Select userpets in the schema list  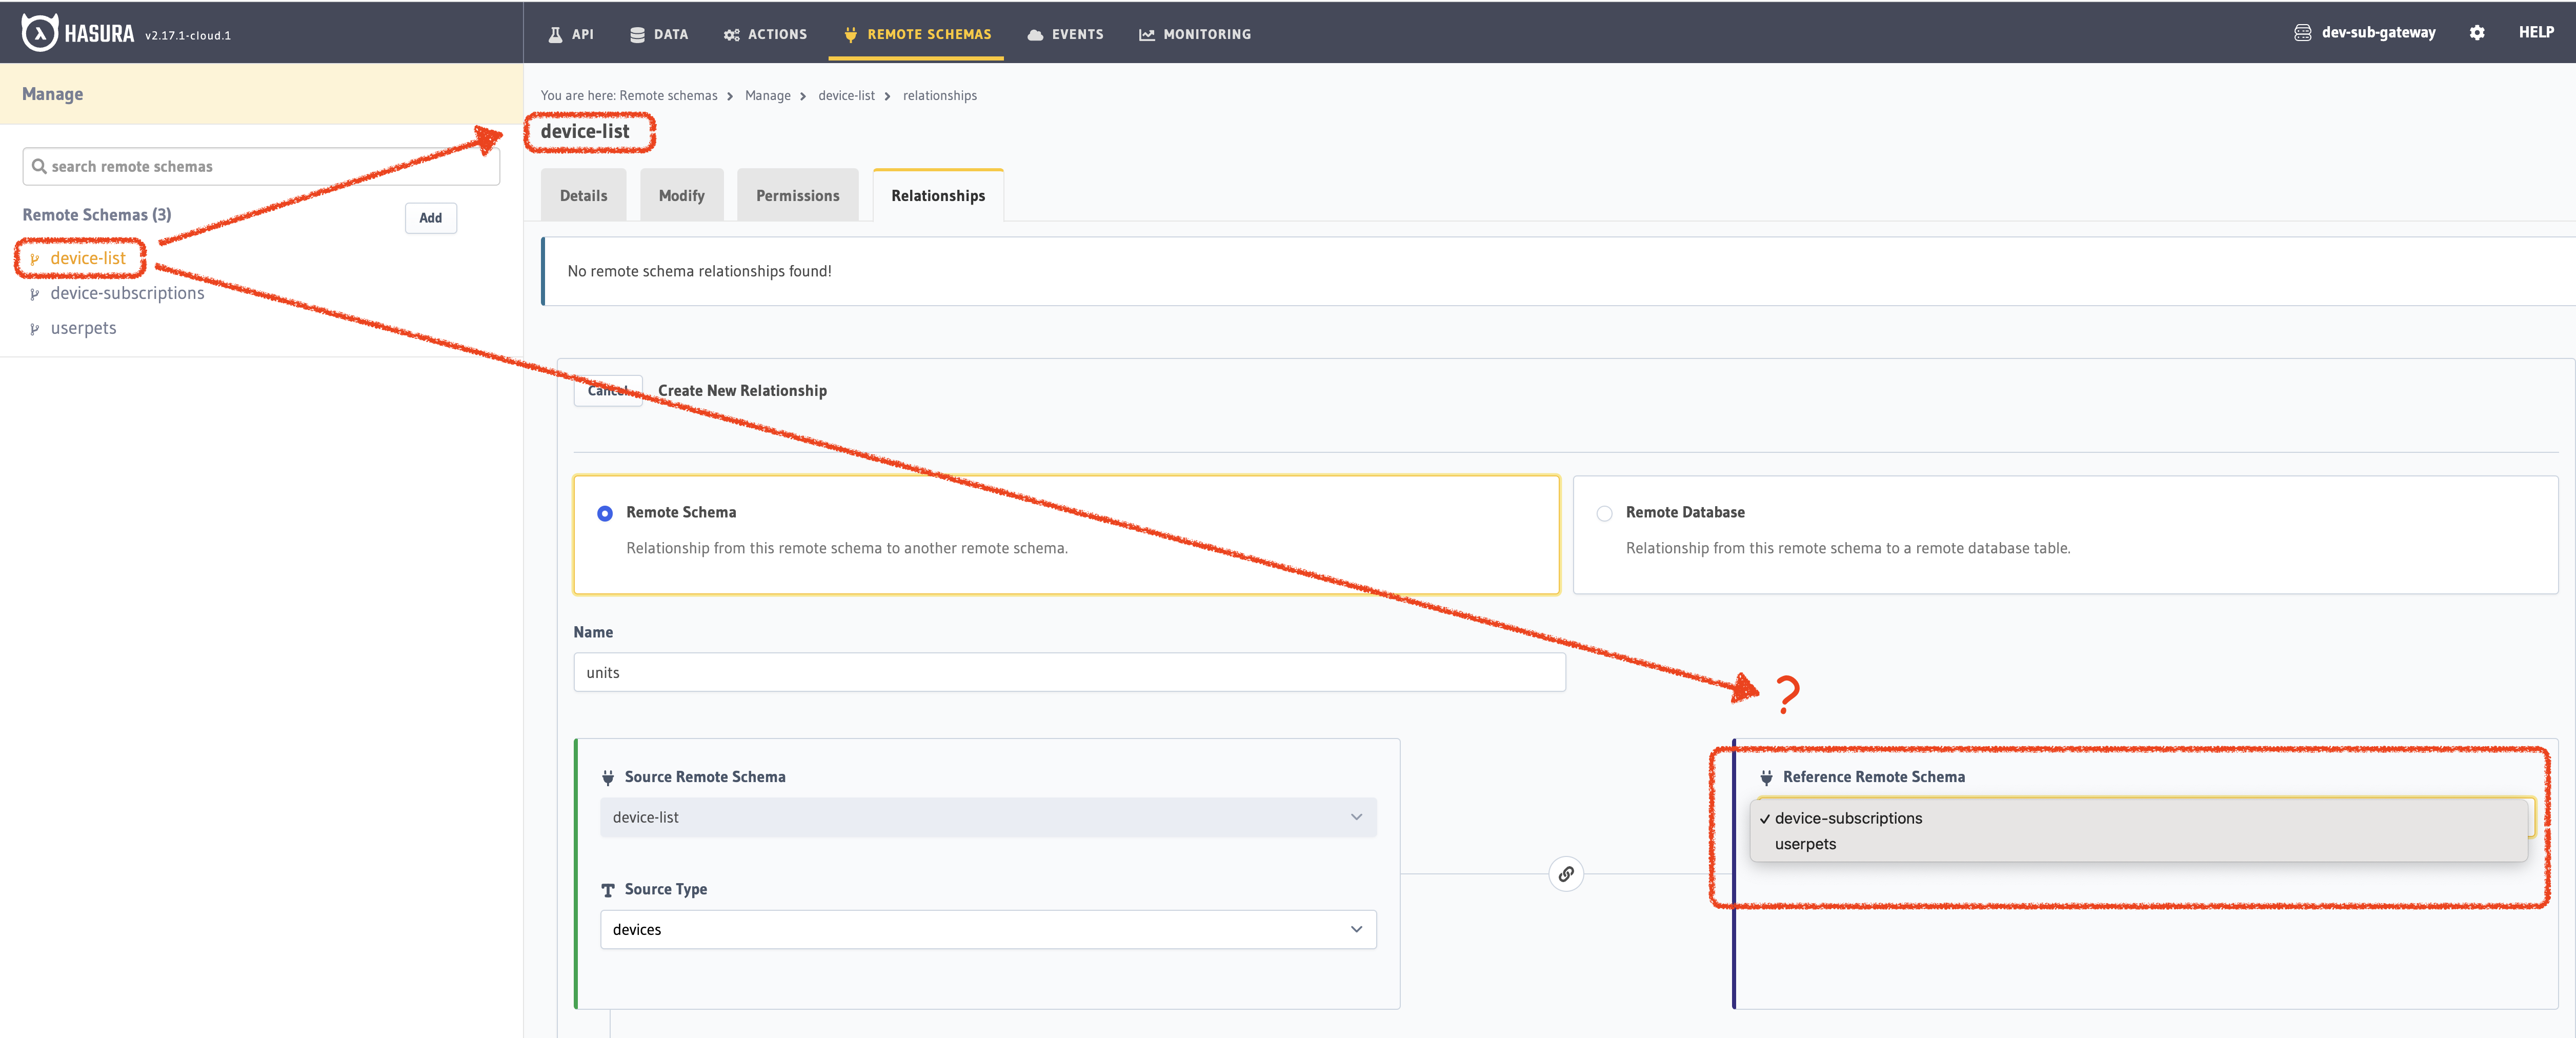[x=83, y=328]
